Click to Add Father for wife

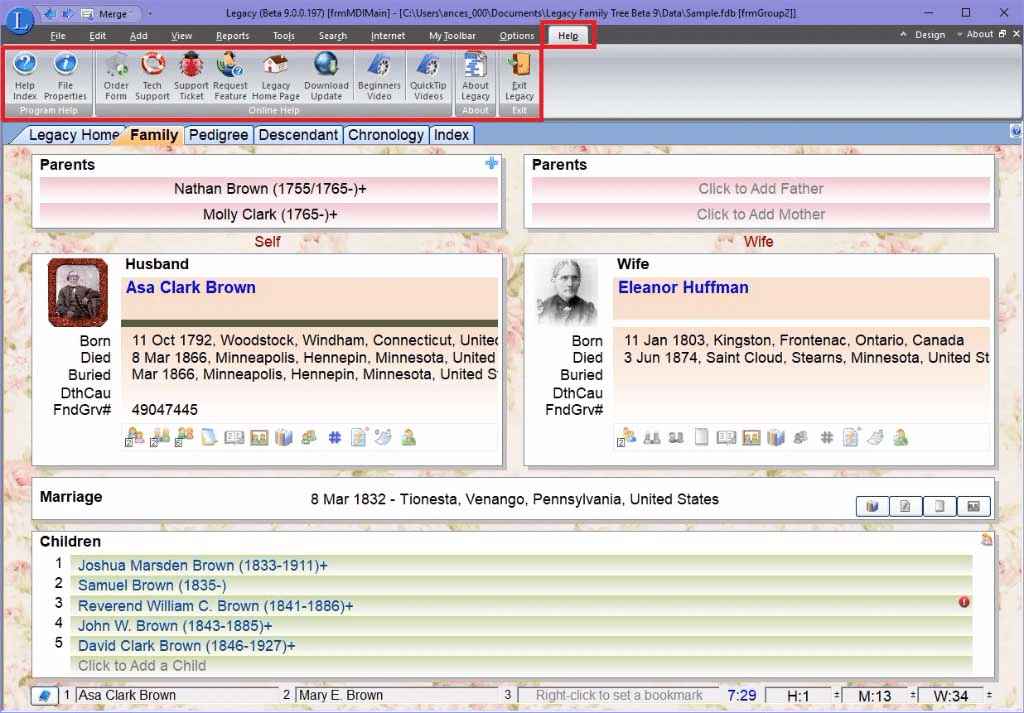click(760, 189)
